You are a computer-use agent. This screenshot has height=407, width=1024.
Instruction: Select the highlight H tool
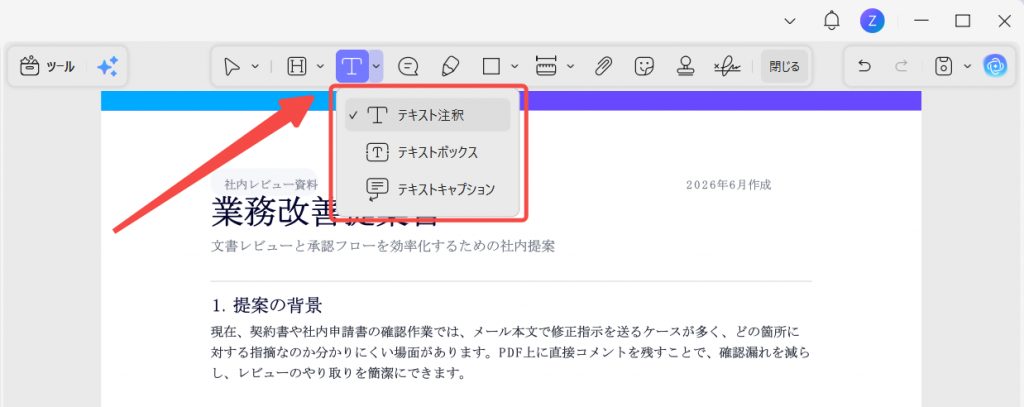[x=298, y=66]
